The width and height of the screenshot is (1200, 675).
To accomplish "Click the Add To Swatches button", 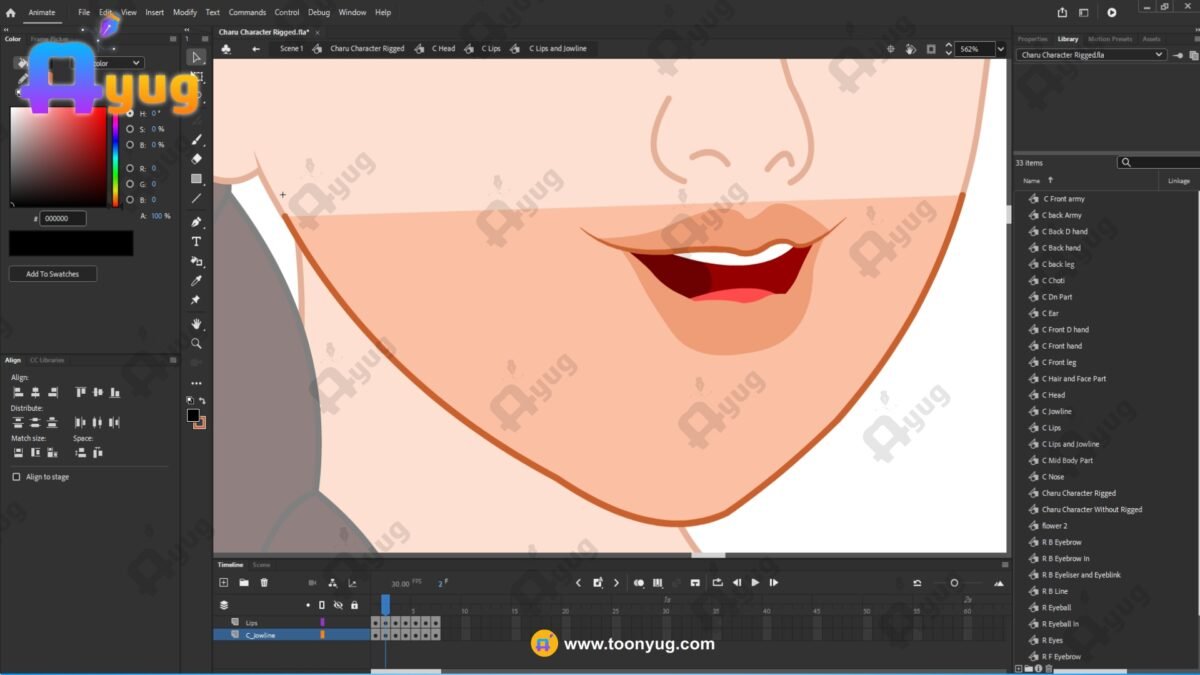I will coord(53,274).
